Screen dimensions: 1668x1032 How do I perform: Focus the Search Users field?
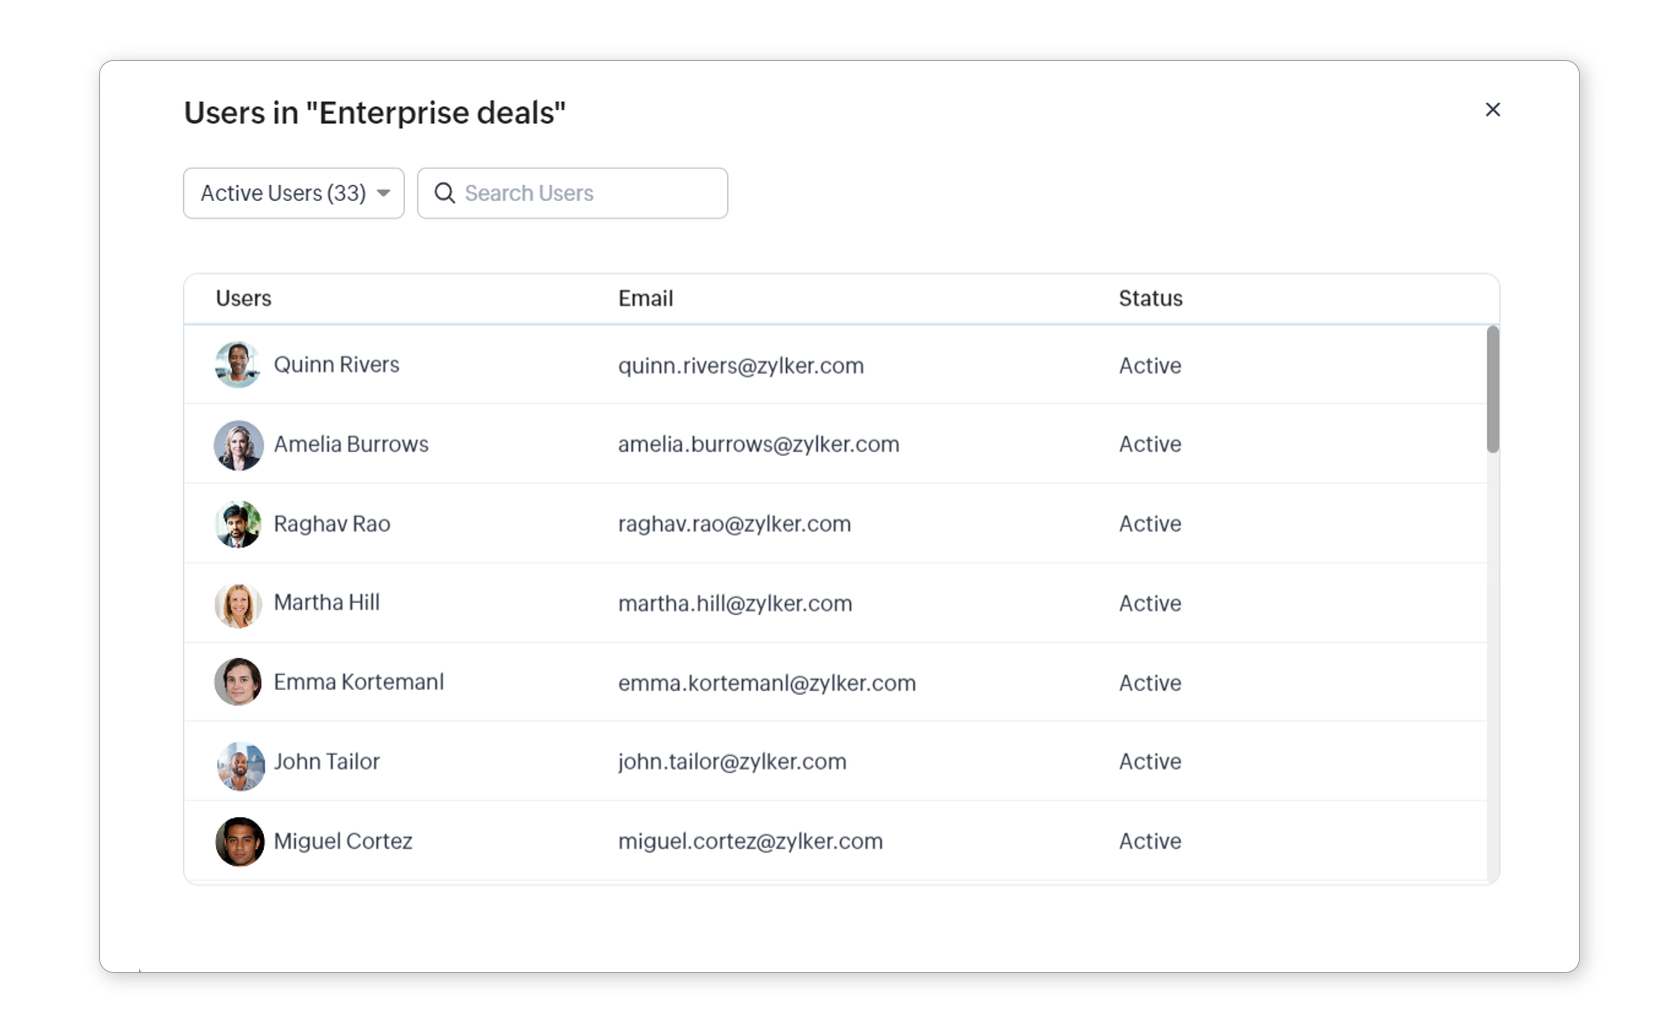click(590, 193)
